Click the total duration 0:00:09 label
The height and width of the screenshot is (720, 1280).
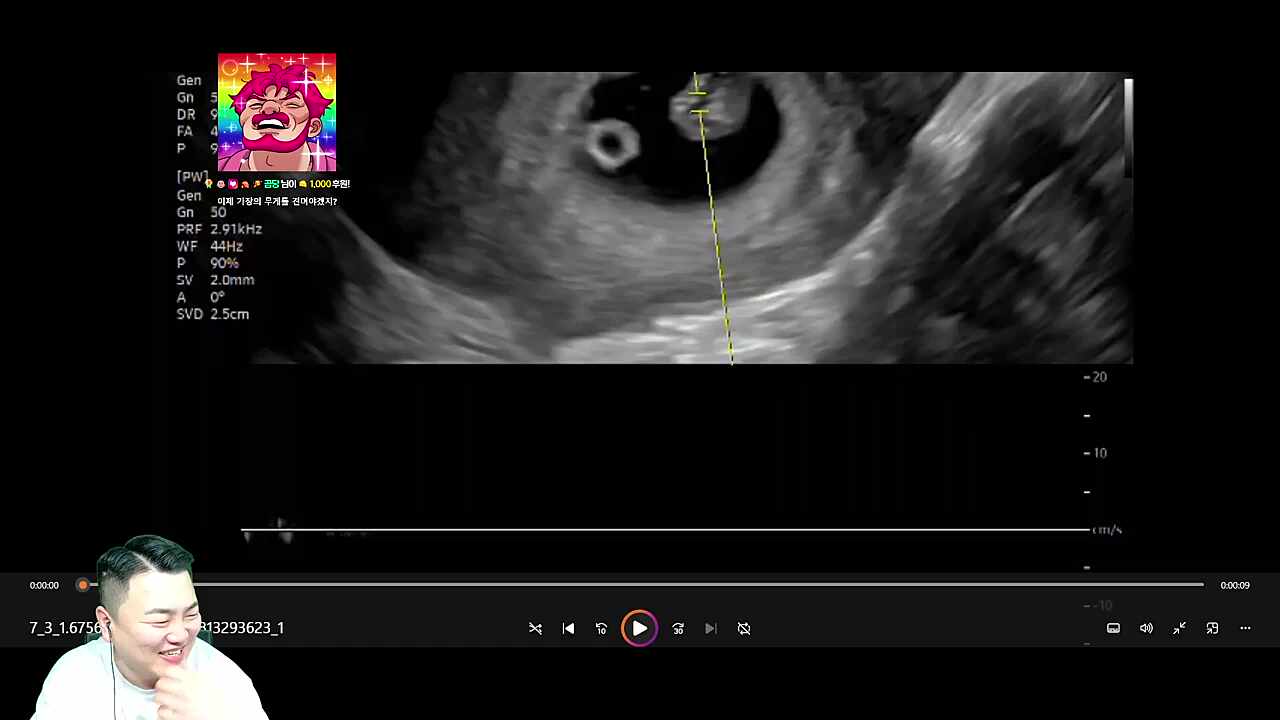(1235, 585)
